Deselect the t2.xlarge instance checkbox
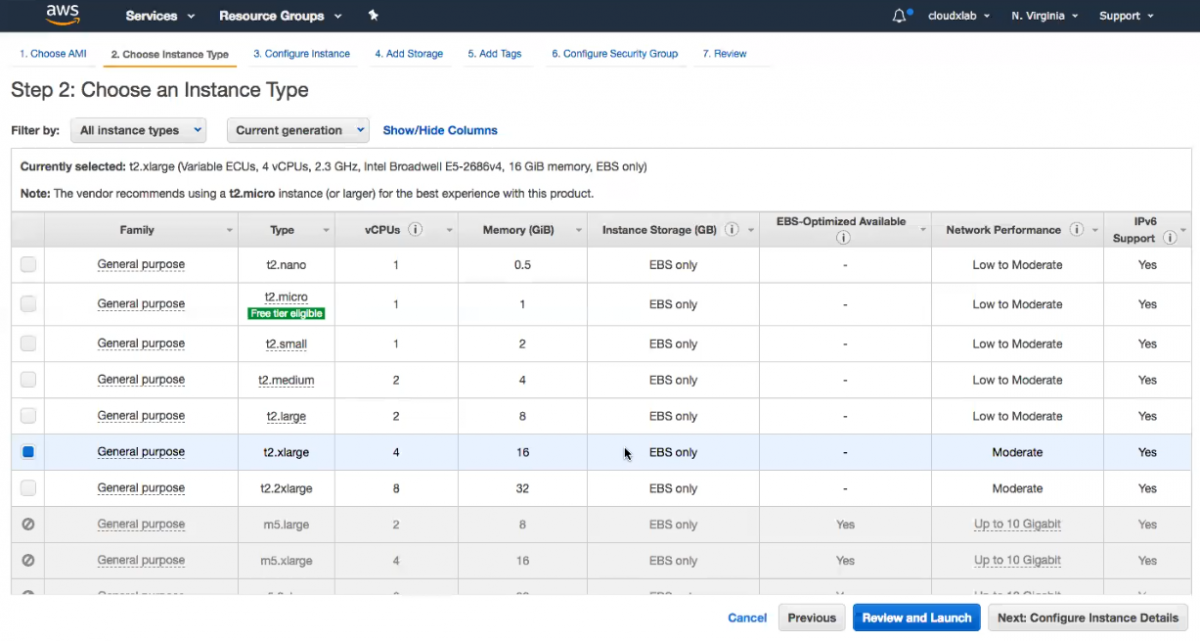Screen dimensions: 1200x641 (x=28, y=452)
